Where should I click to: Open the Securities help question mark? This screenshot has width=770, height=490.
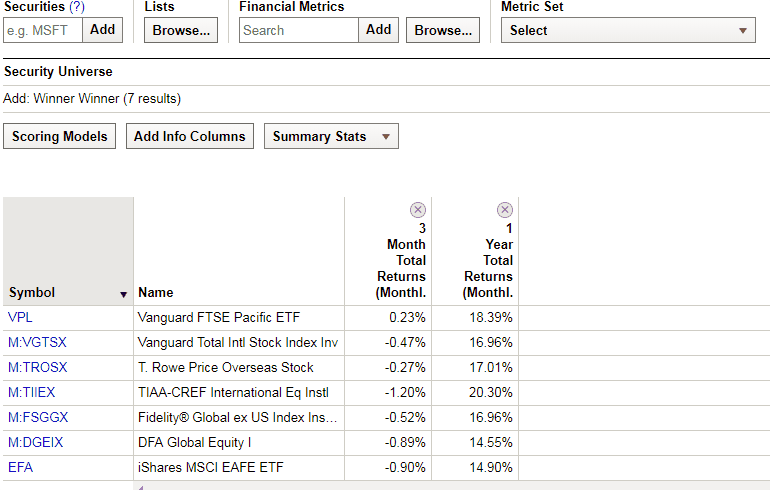click(x=77, y=7)
